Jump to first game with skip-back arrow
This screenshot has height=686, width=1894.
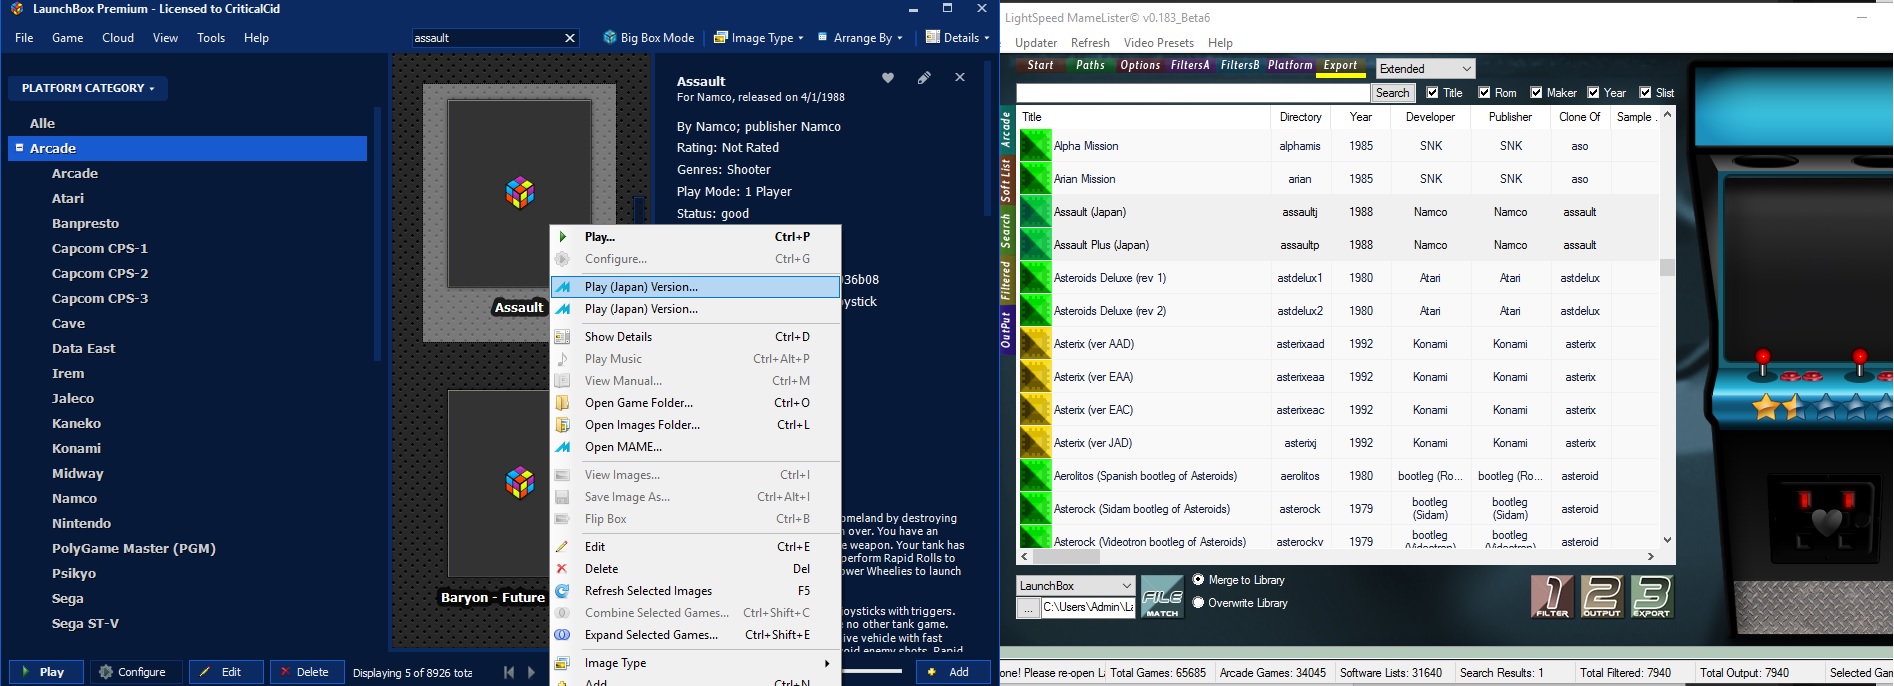508,672
